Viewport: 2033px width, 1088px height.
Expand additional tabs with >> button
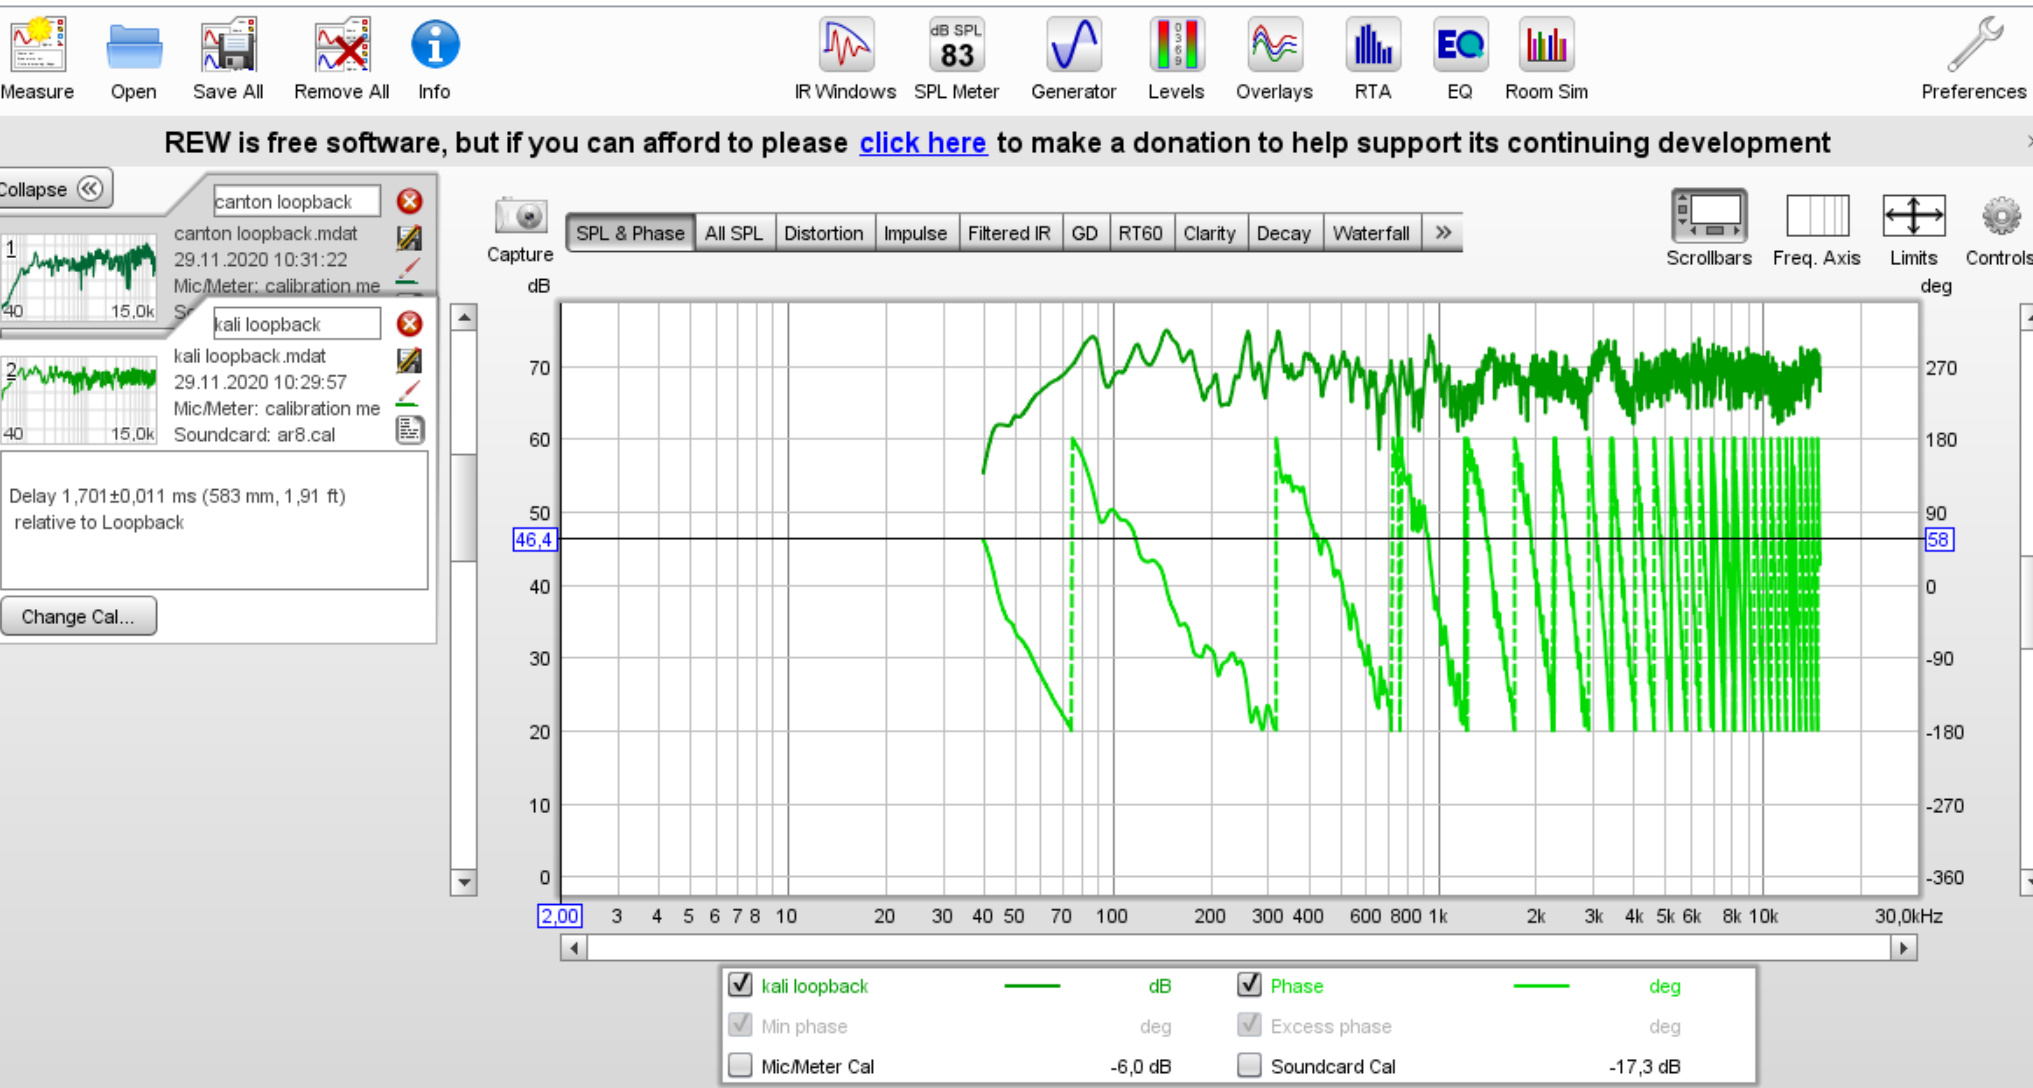pyautogui.click(x=1443, y=233)
